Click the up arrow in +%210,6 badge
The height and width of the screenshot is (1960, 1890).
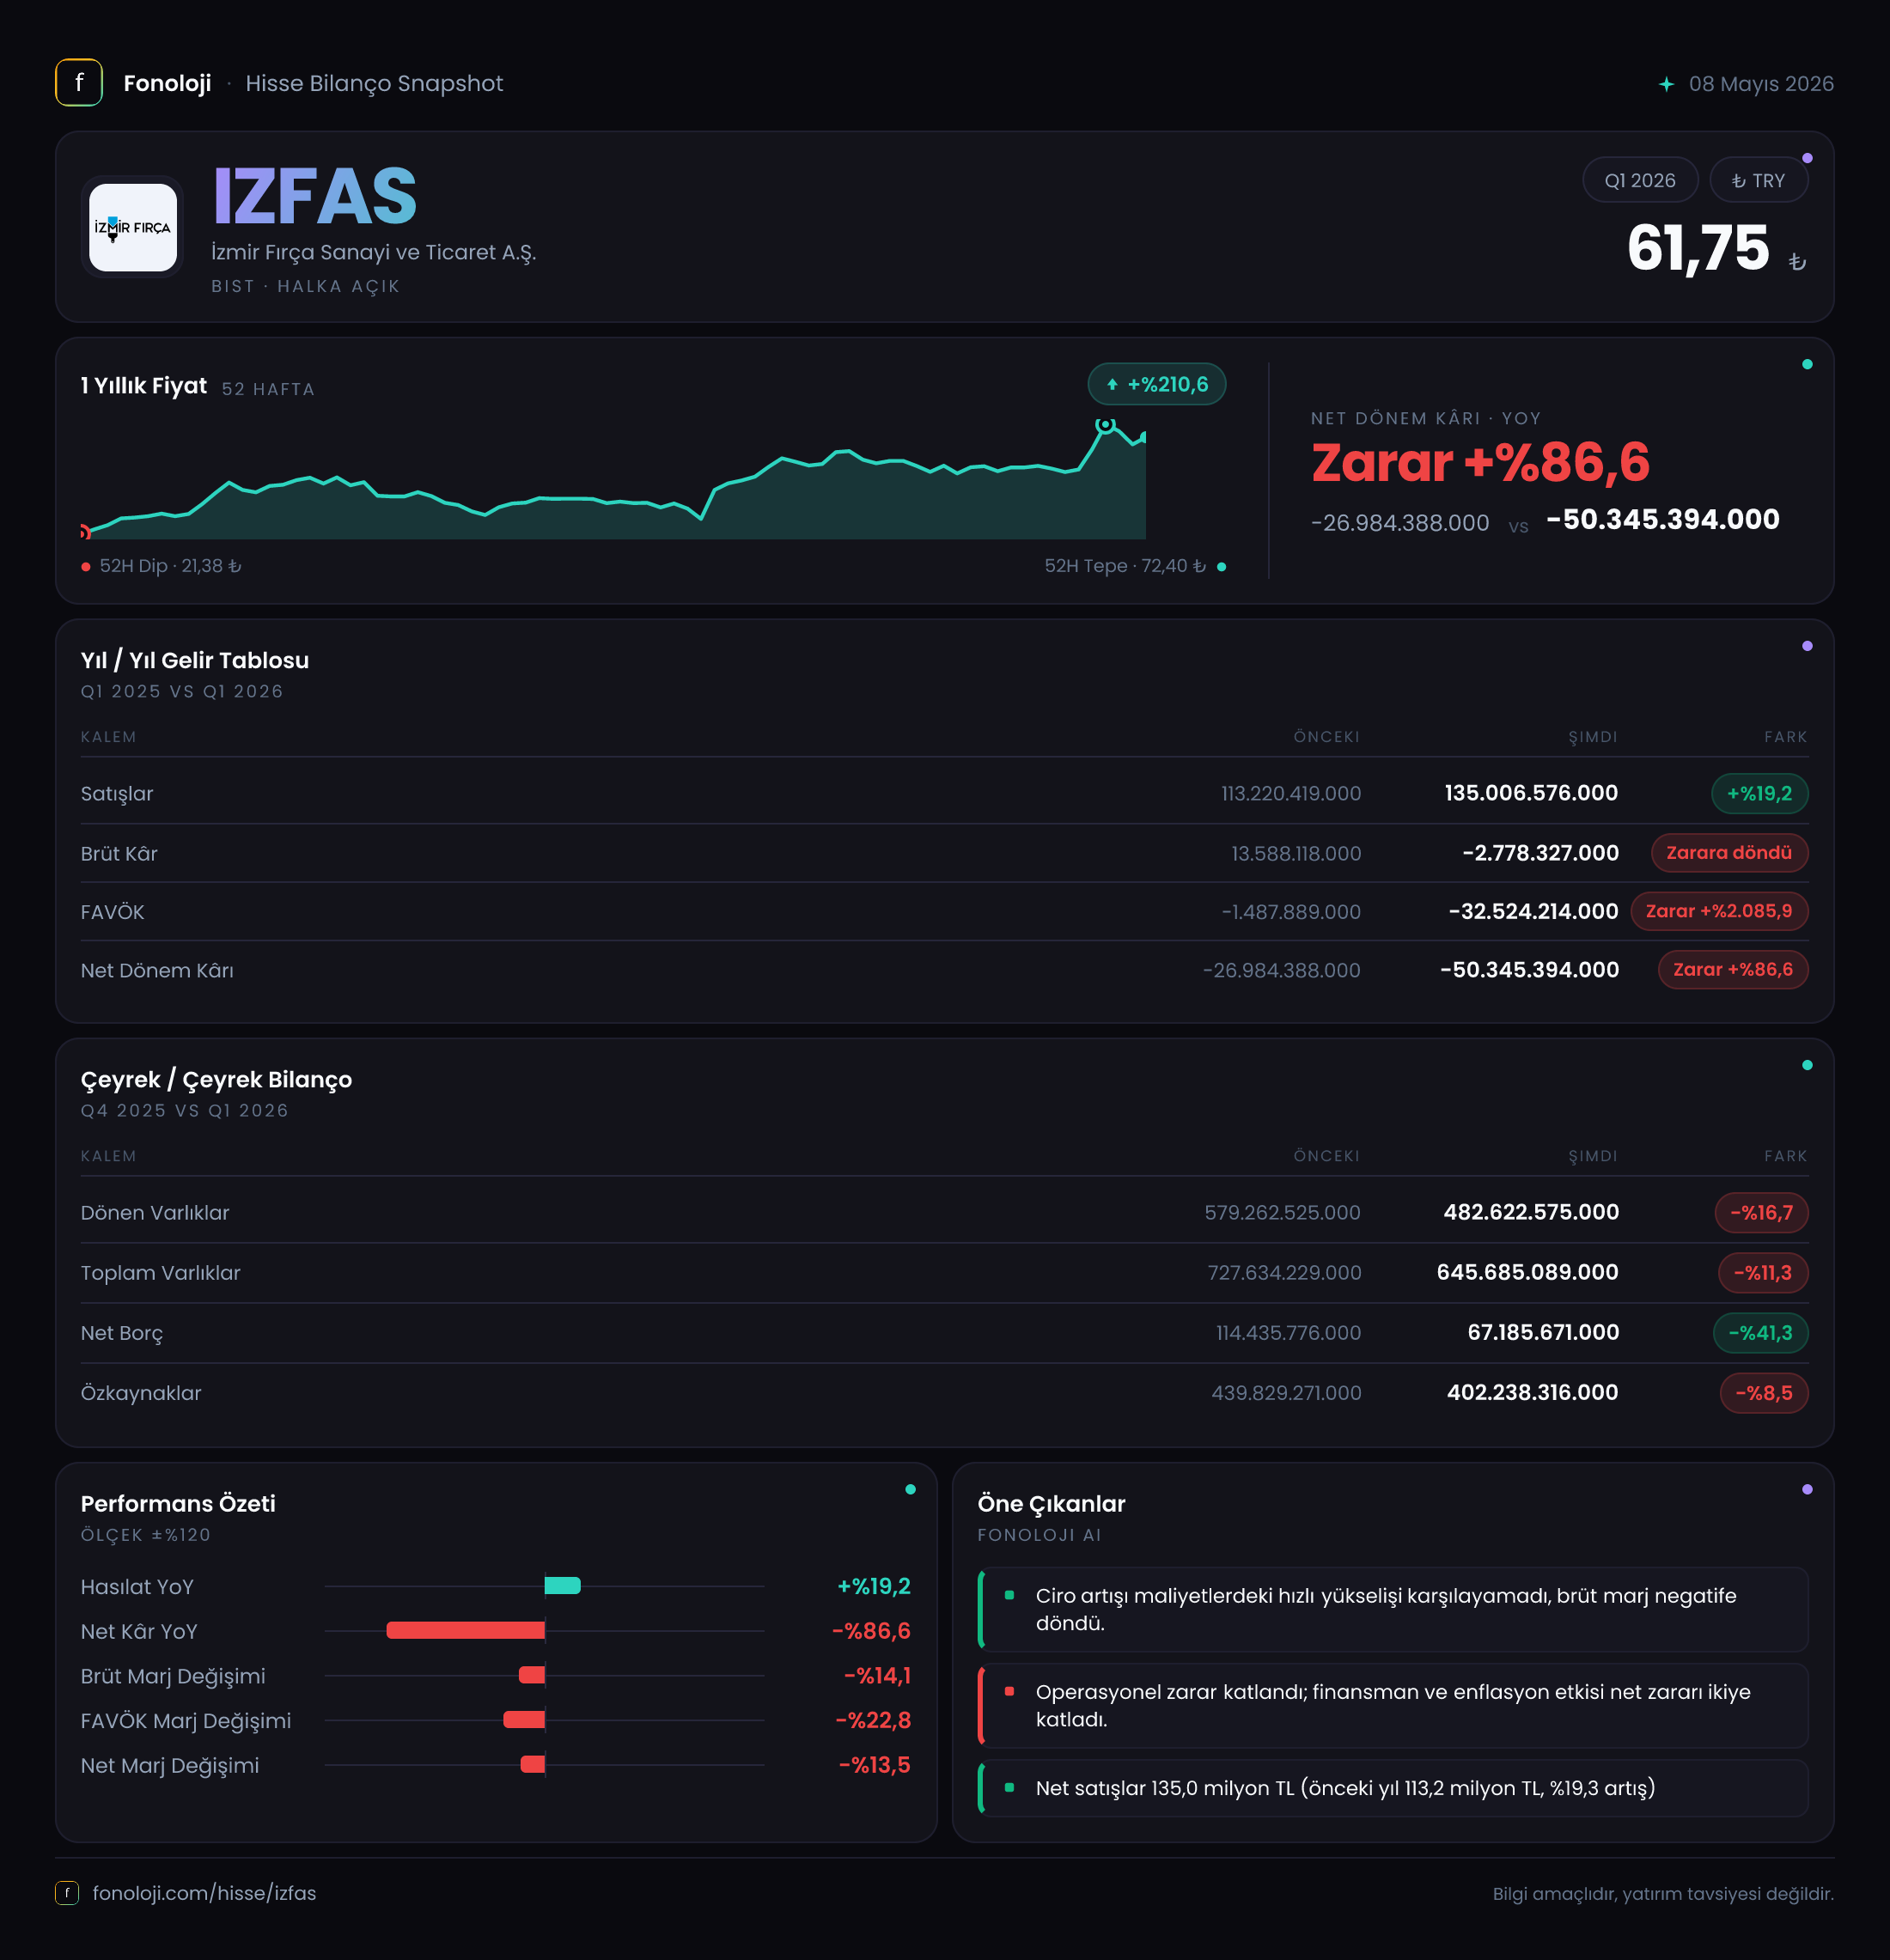coord(1112,384)
